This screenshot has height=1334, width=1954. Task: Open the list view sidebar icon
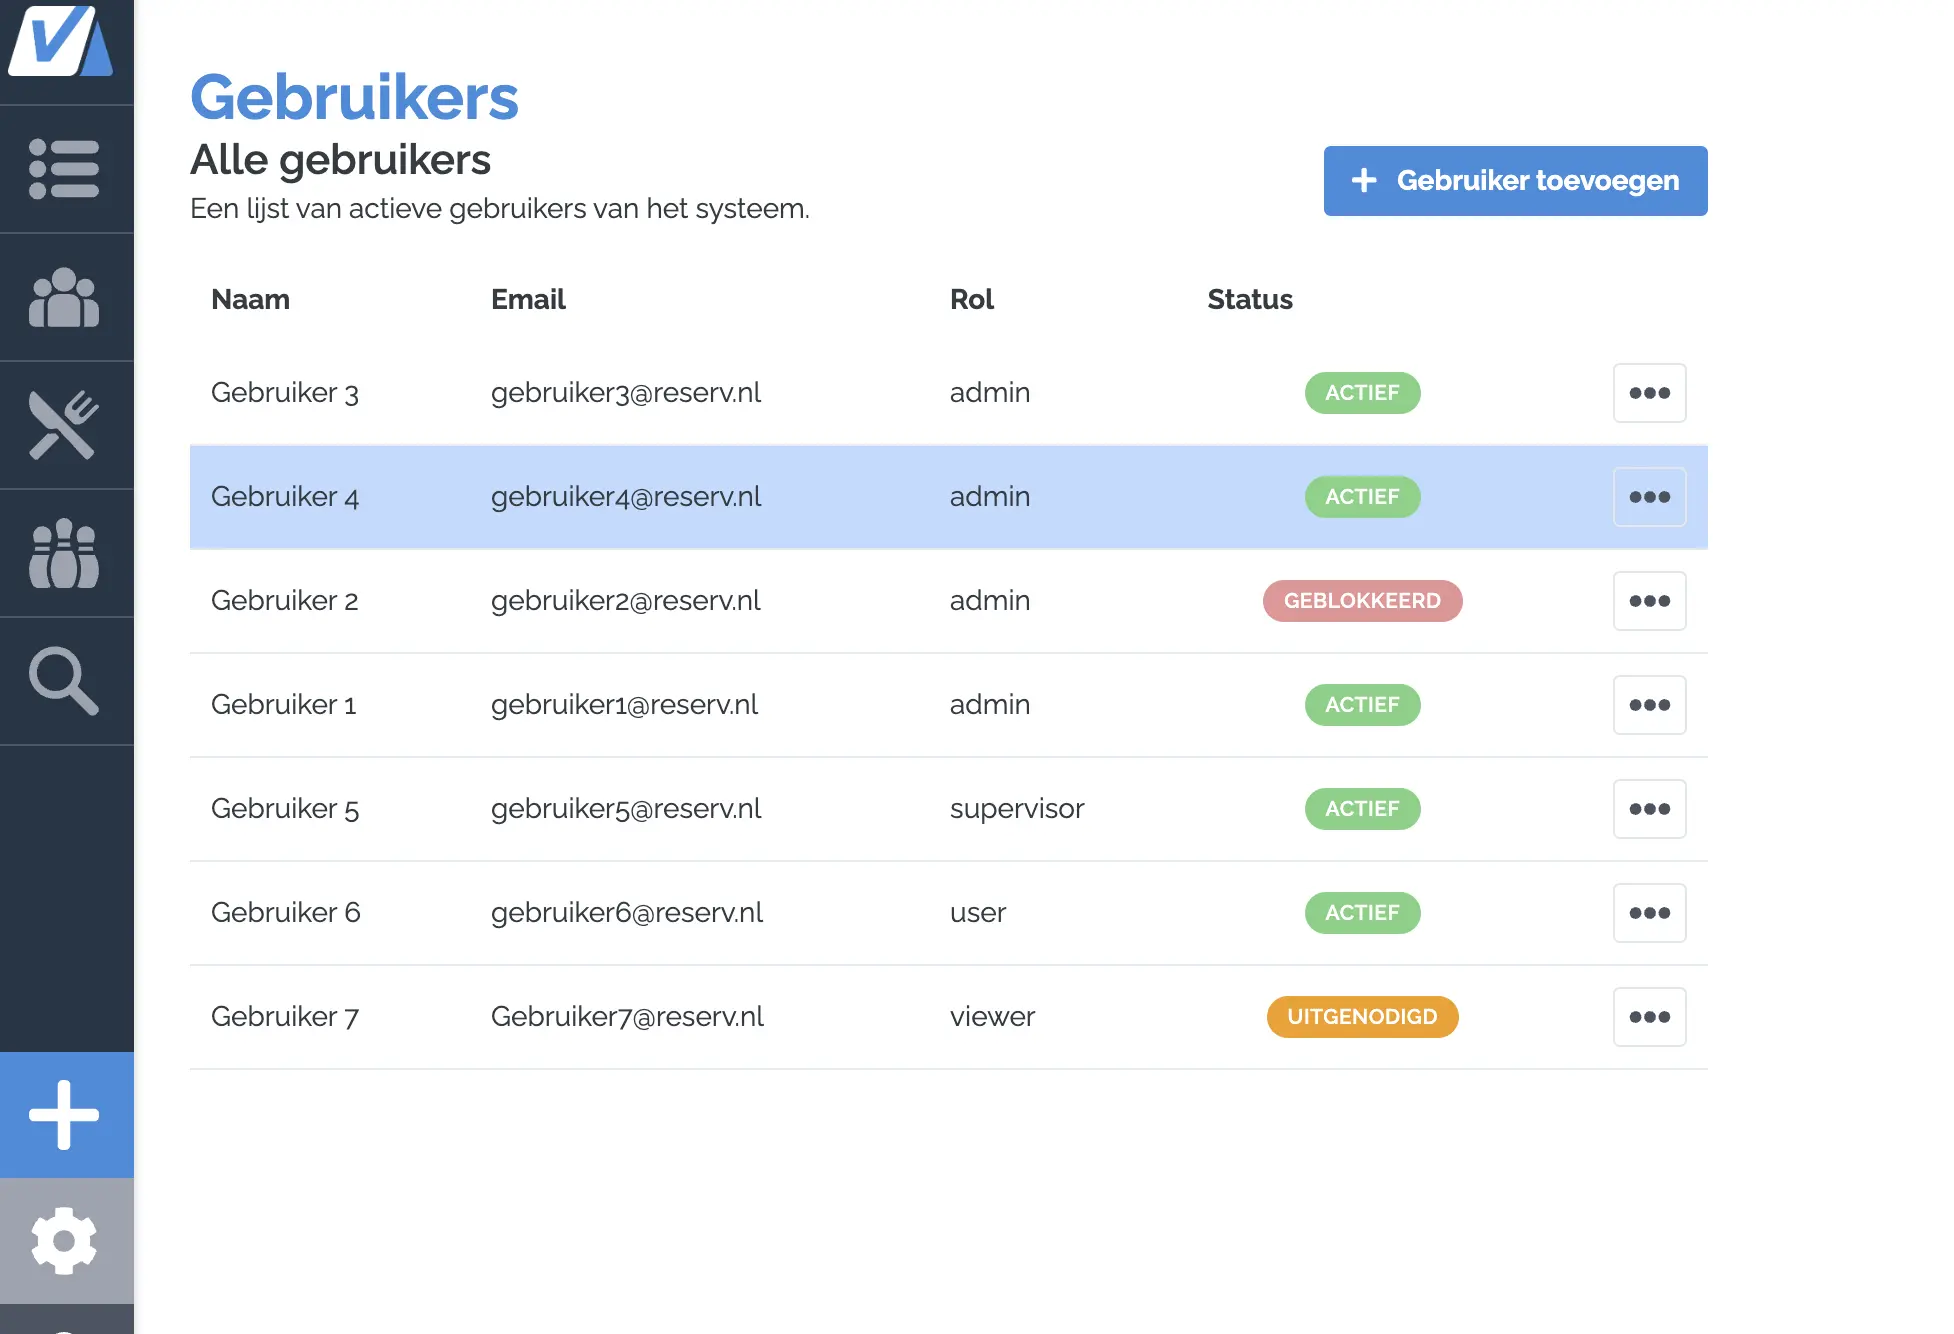tap(64, 169)
